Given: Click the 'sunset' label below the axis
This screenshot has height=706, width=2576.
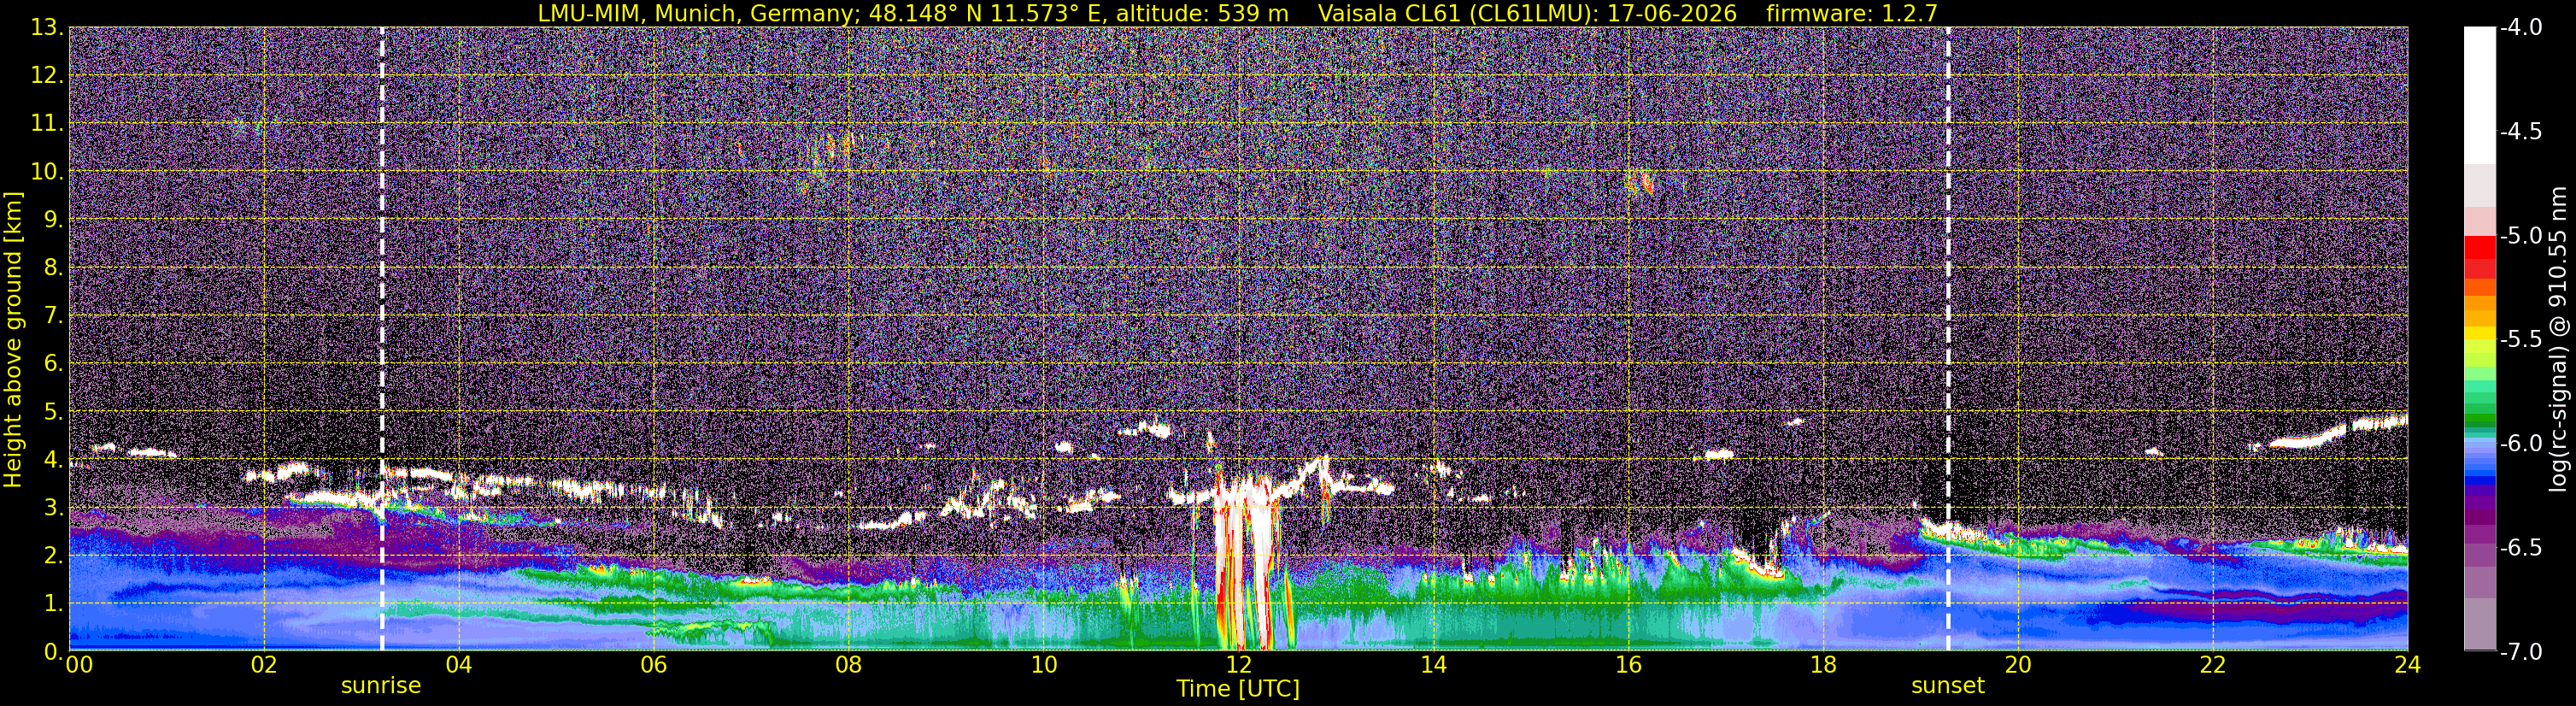Looking at the screenshot, I should click(1948, 686).
